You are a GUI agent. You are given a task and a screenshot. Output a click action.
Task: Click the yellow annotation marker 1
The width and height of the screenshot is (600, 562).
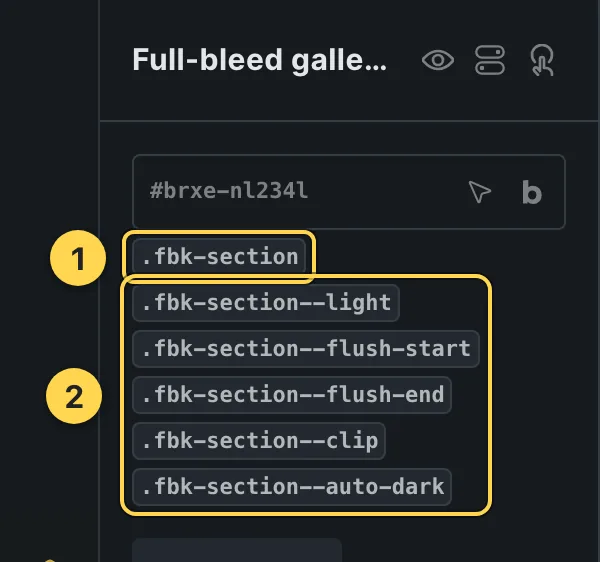click(x=78, y=258)
